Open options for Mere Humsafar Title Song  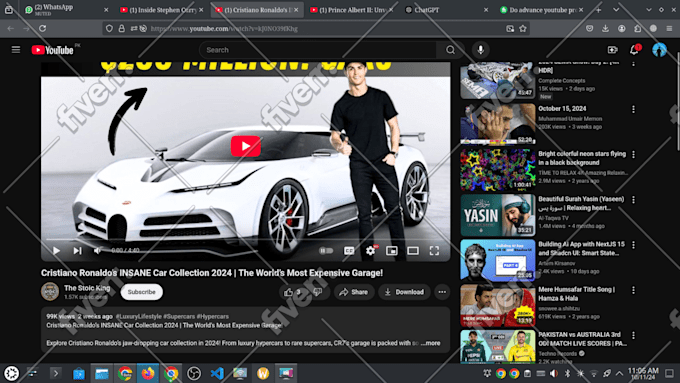point(633,290)
